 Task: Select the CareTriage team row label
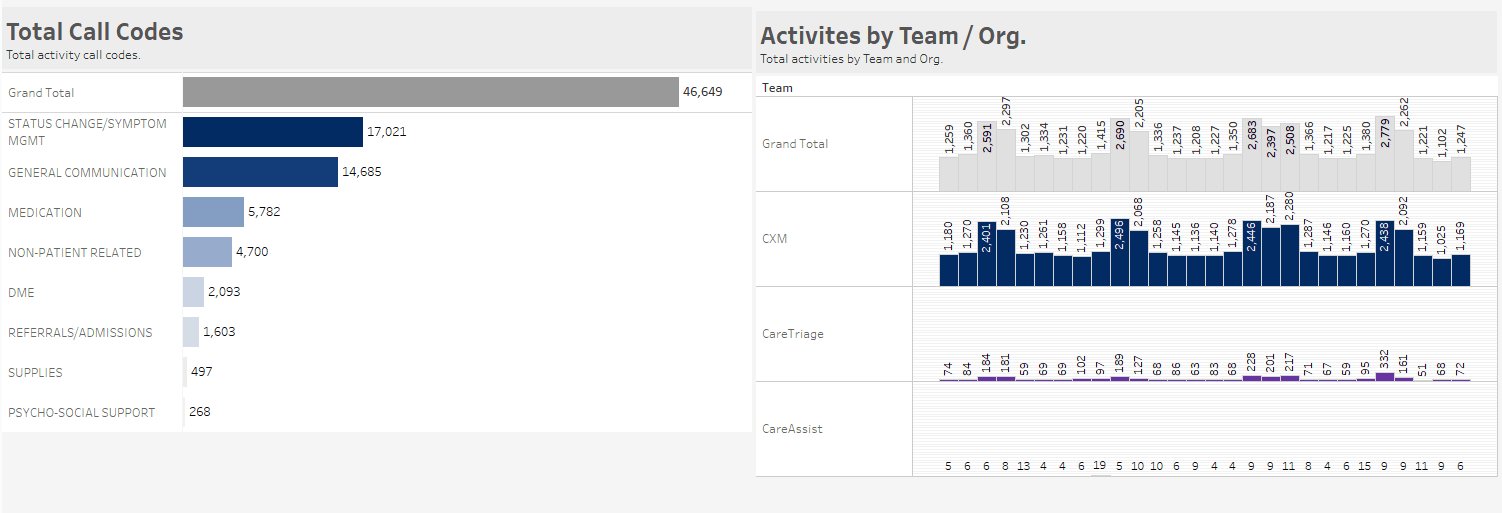click(x=792, y=334)
